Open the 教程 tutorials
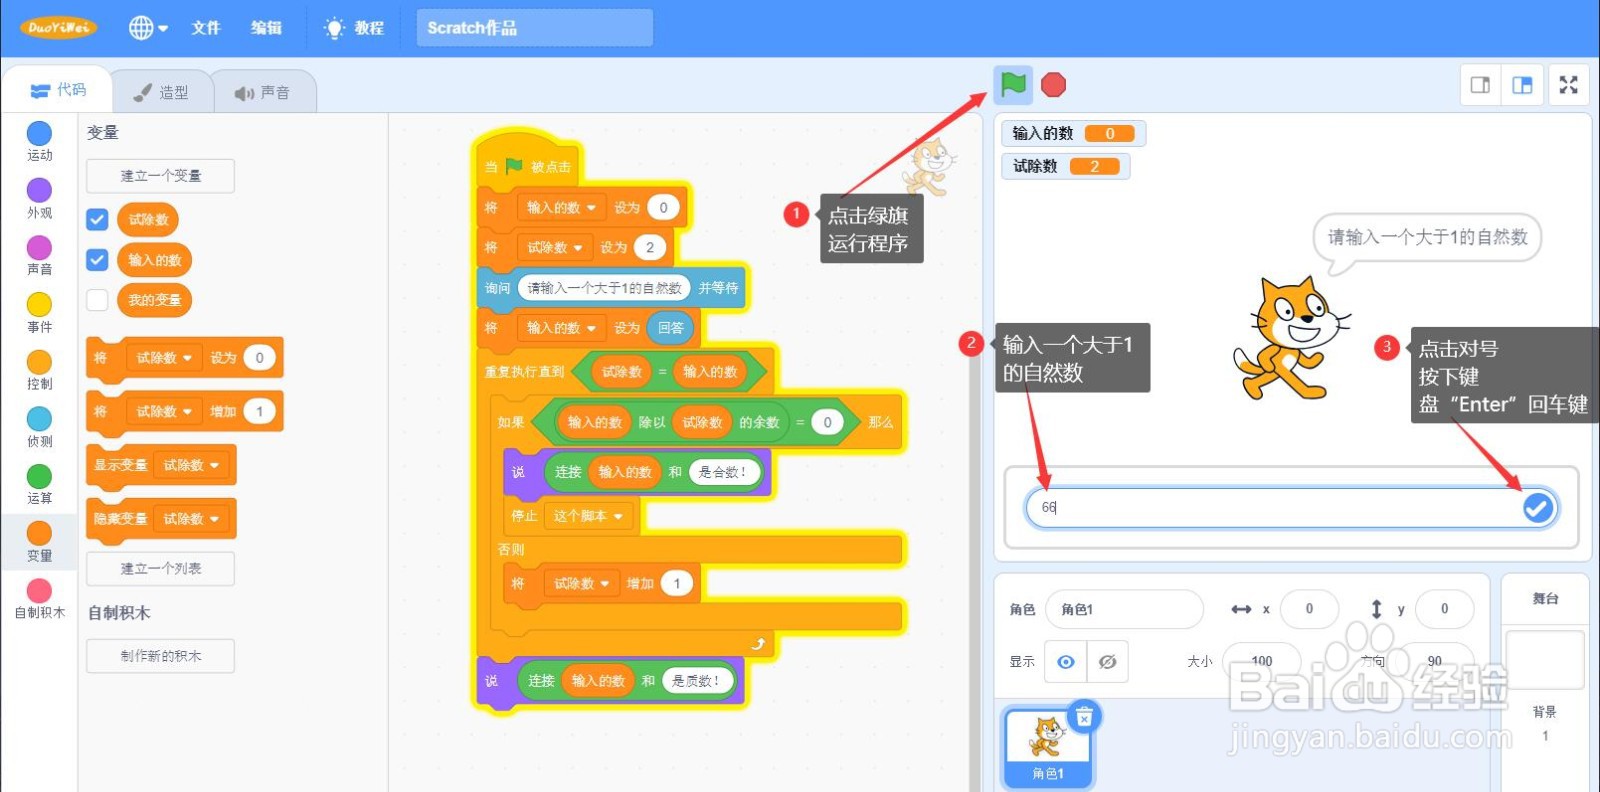Viewport: 1600px width, 792px height. coord(355,28)
